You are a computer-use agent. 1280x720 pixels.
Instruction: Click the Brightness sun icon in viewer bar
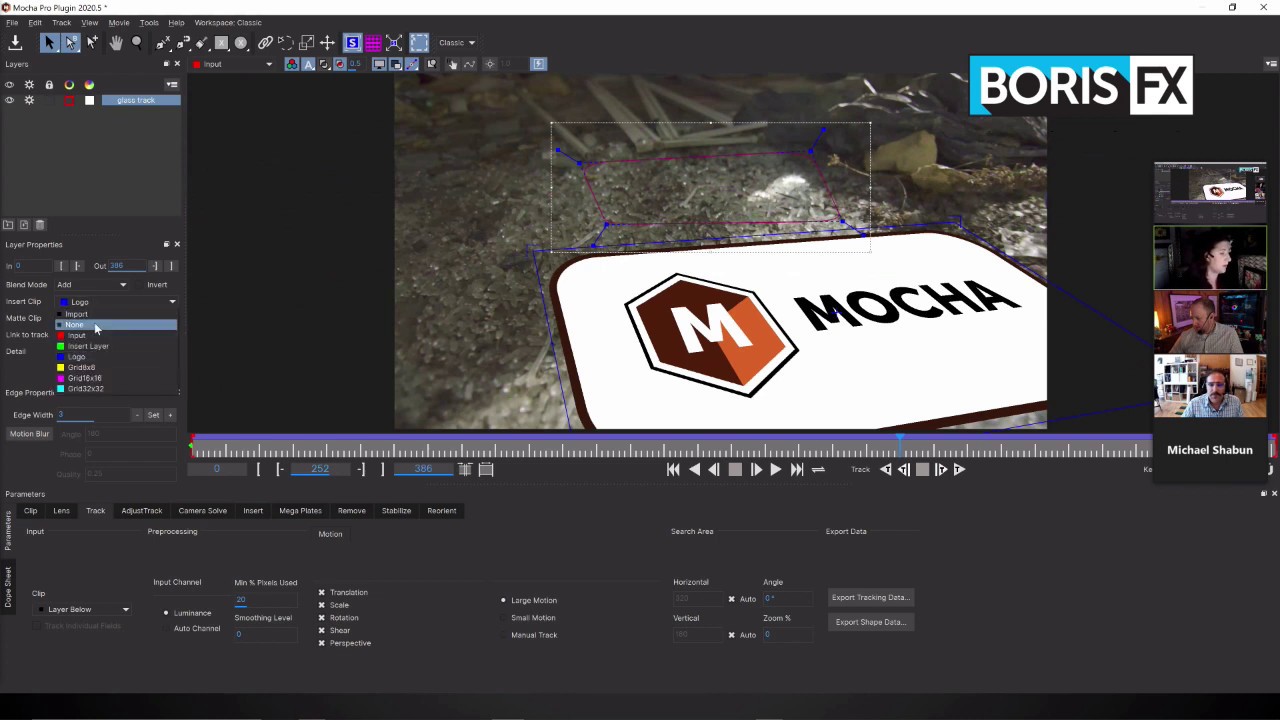pyautogui.click(x=489, y=64)
